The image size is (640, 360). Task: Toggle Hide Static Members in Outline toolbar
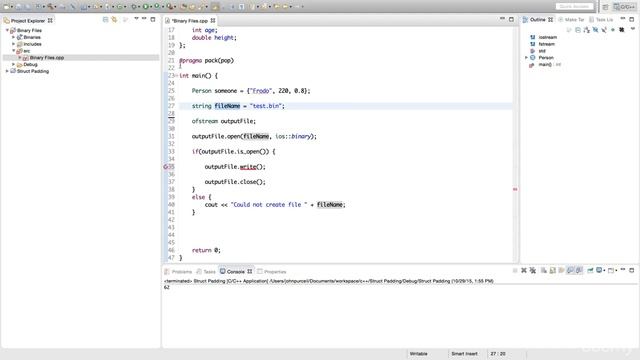coord(604,30)
